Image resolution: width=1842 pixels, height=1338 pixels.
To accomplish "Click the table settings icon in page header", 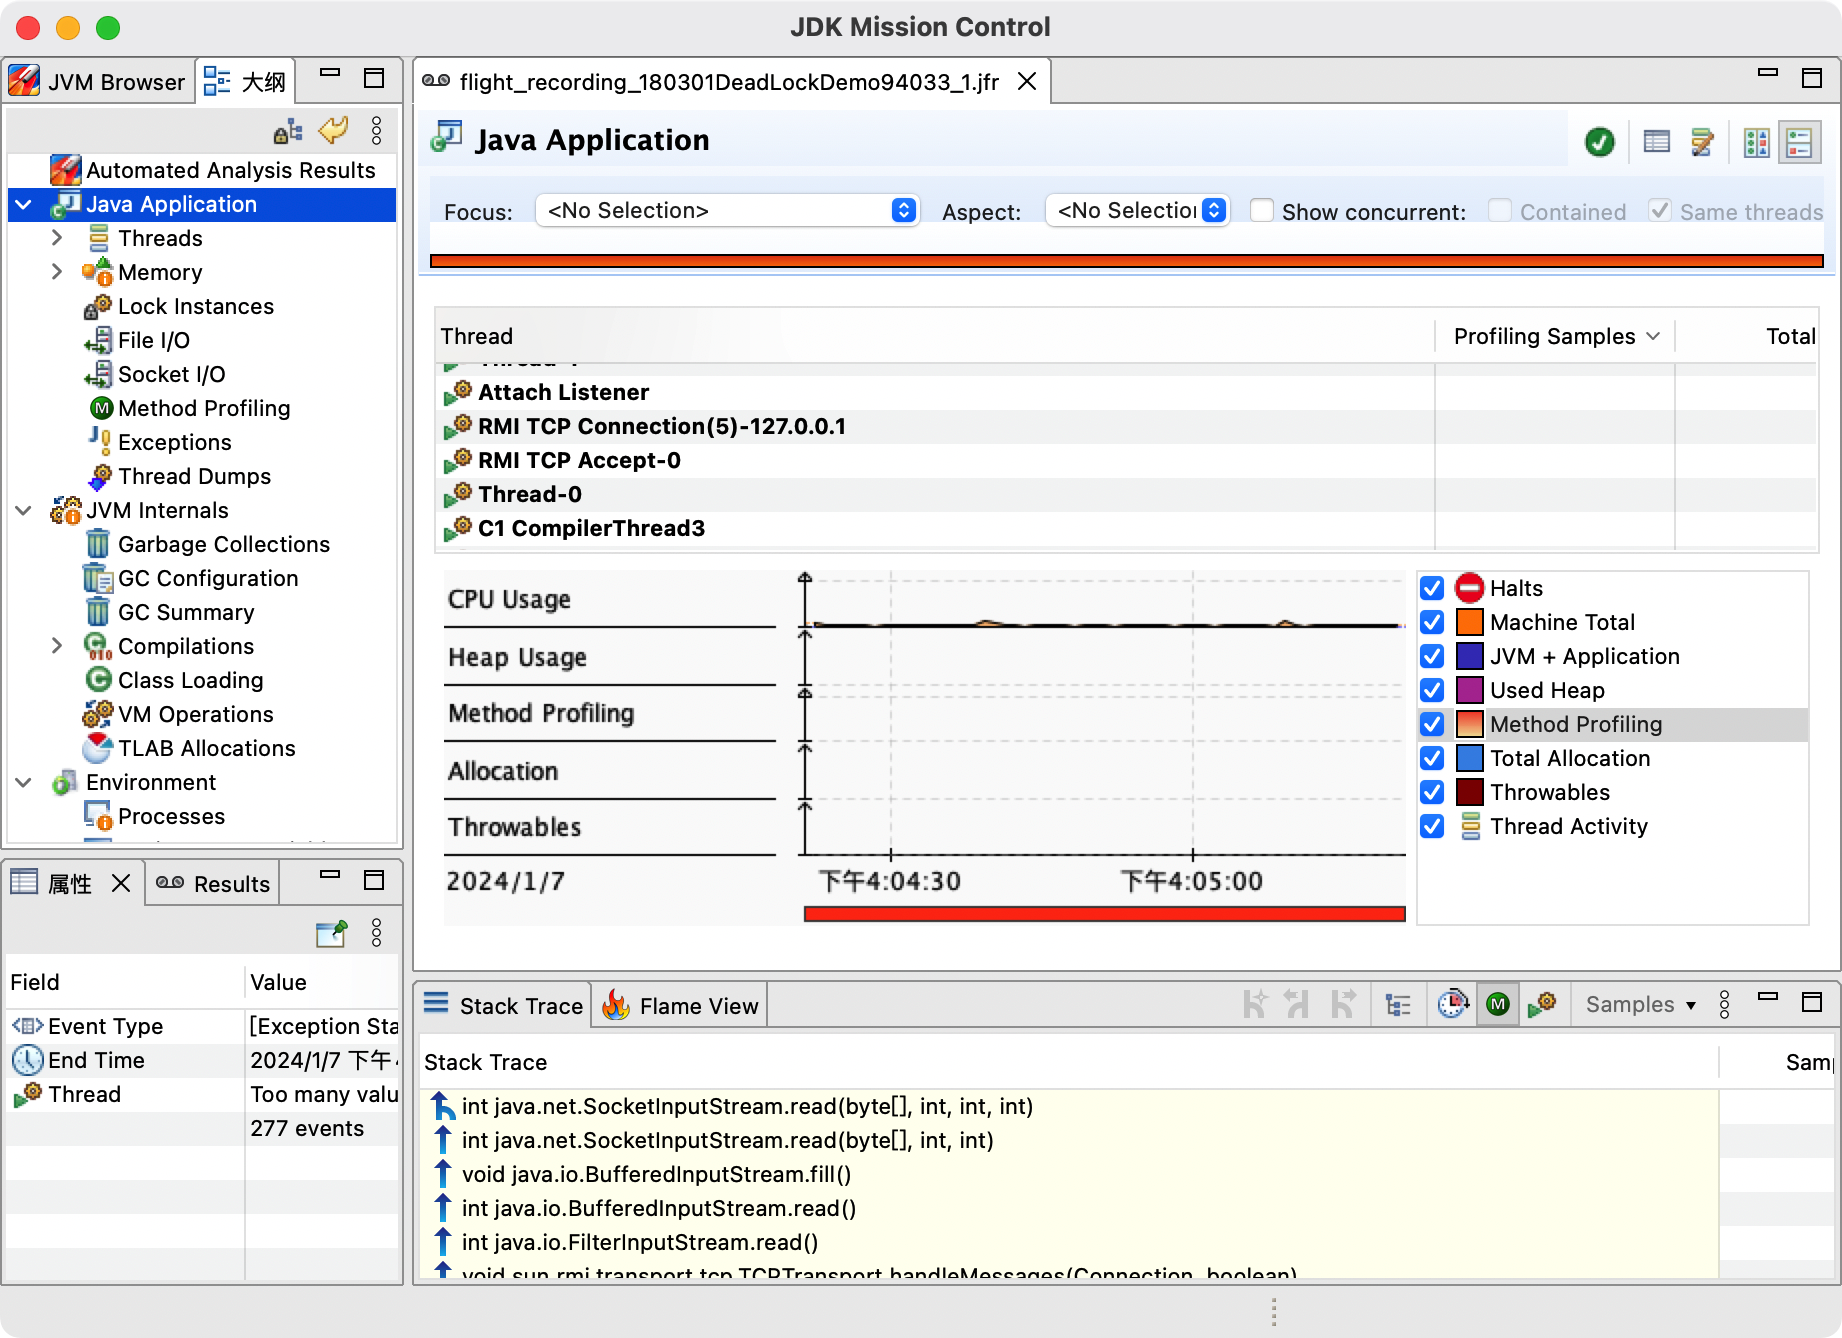I will (1657, 142).
